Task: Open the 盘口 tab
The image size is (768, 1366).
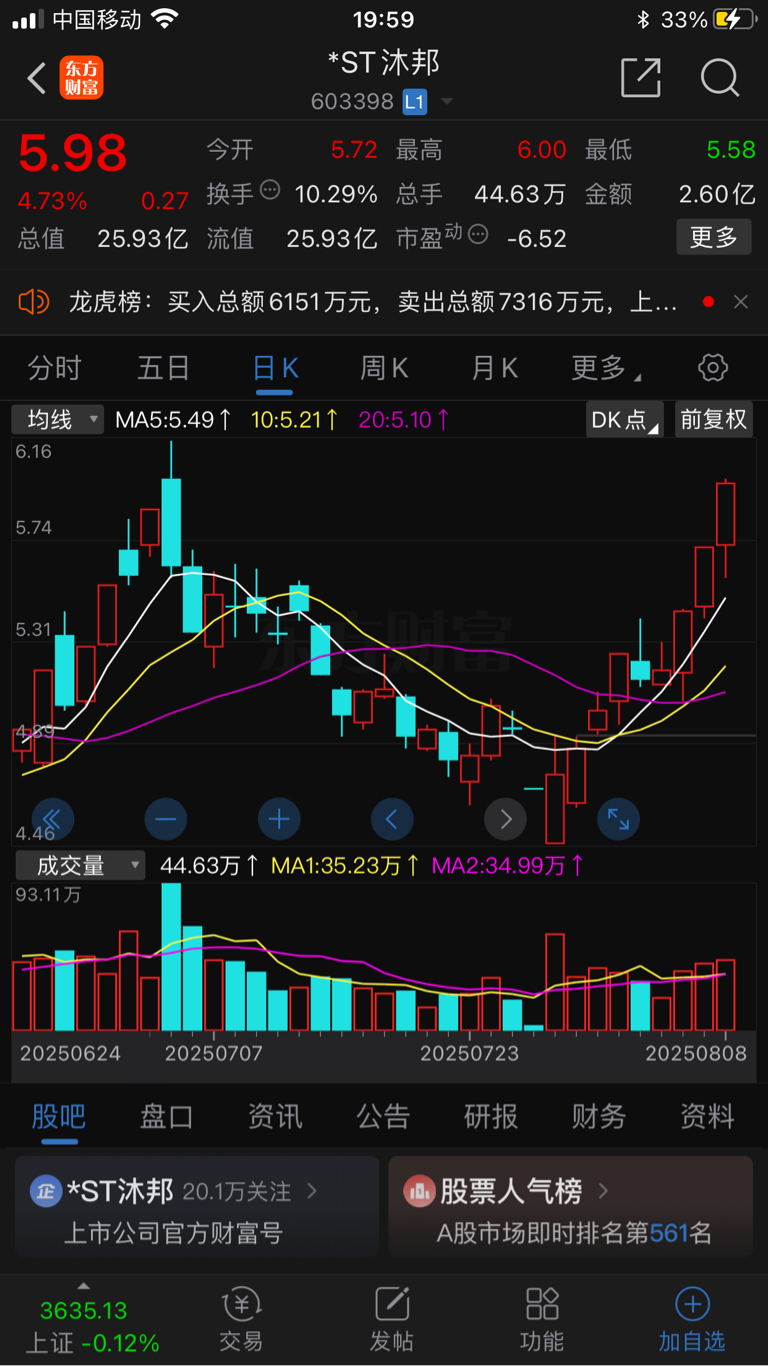Action: pyautogui.click(x=167, y=1116)
